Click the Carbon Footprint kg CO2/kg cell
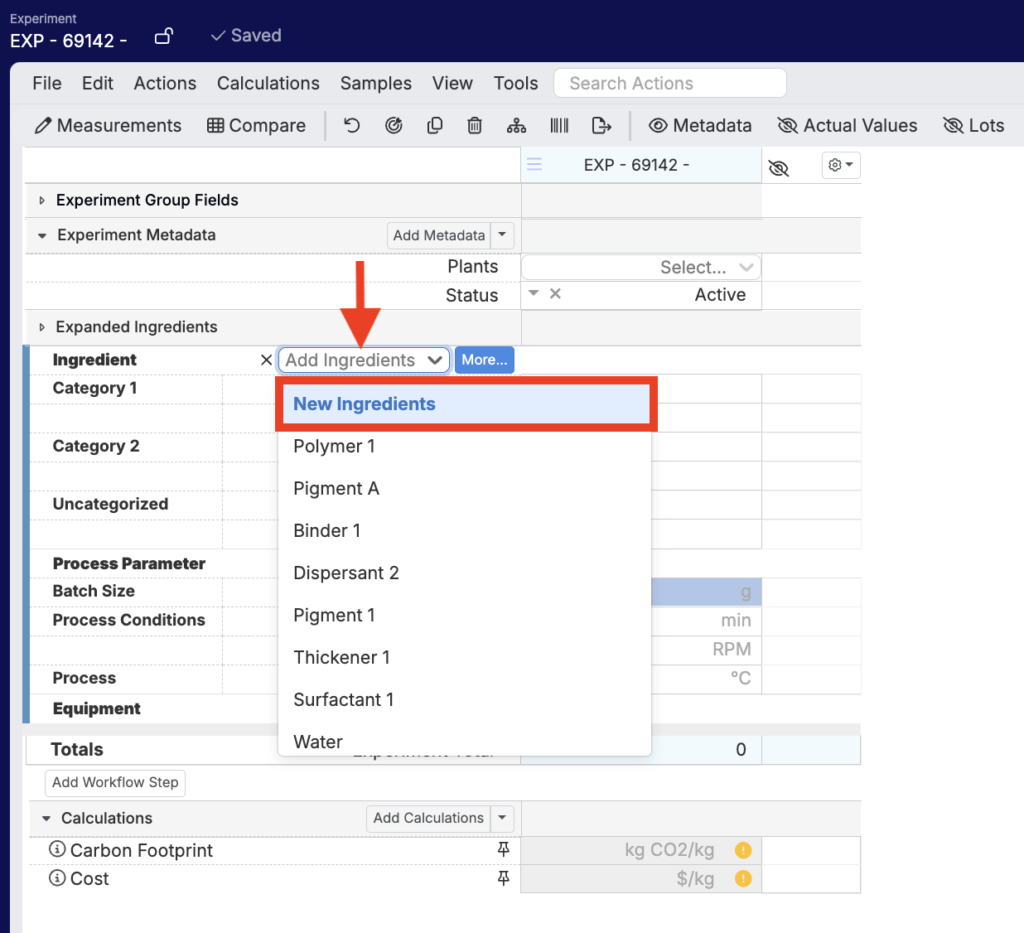The height and width of the screenshot is (933, 1024). [x=641, y=850]
